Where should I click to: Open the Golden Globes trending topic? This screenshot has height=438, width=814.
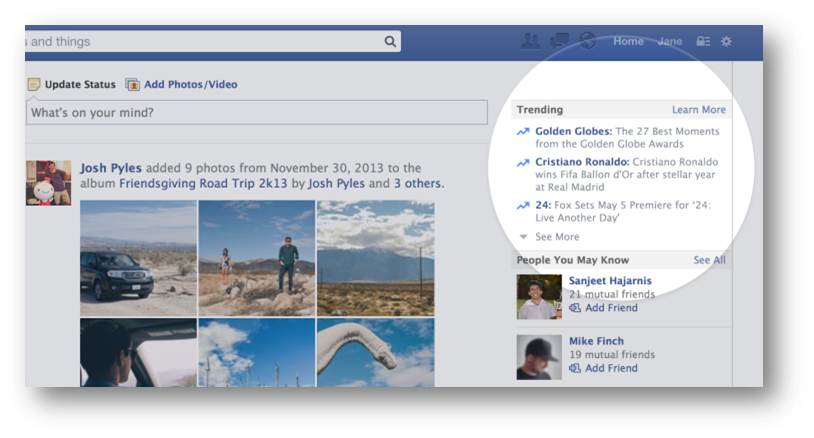[574, 131]
